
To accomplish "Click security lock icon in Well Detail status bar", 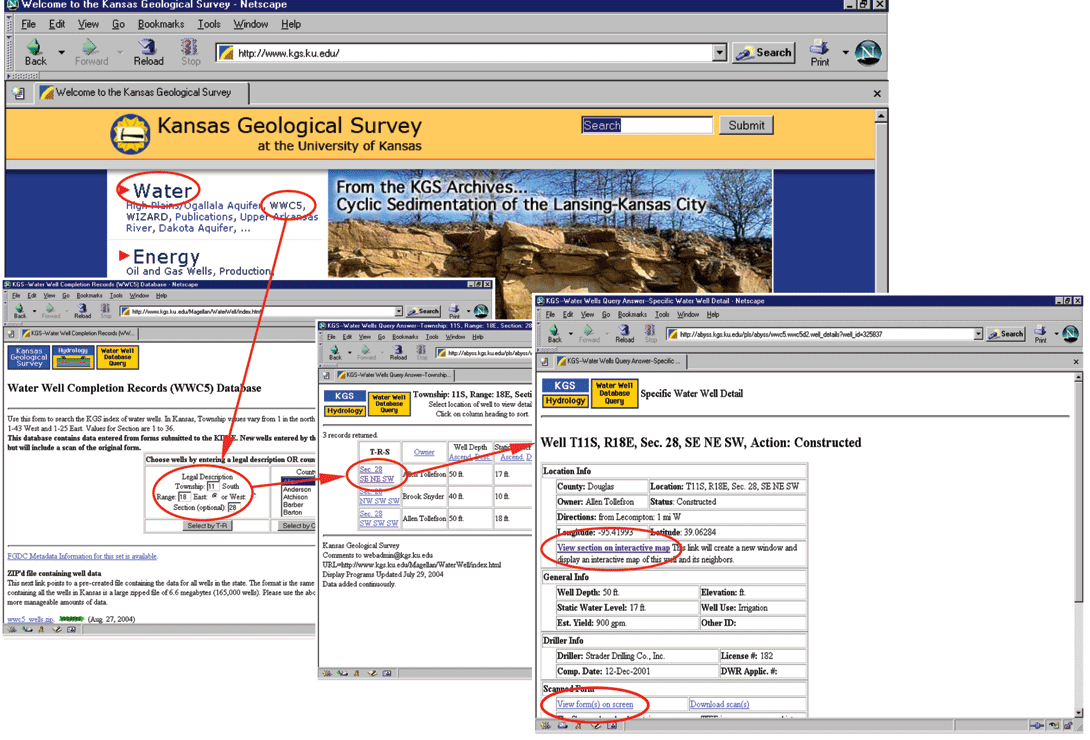I will coord(1067,725).
